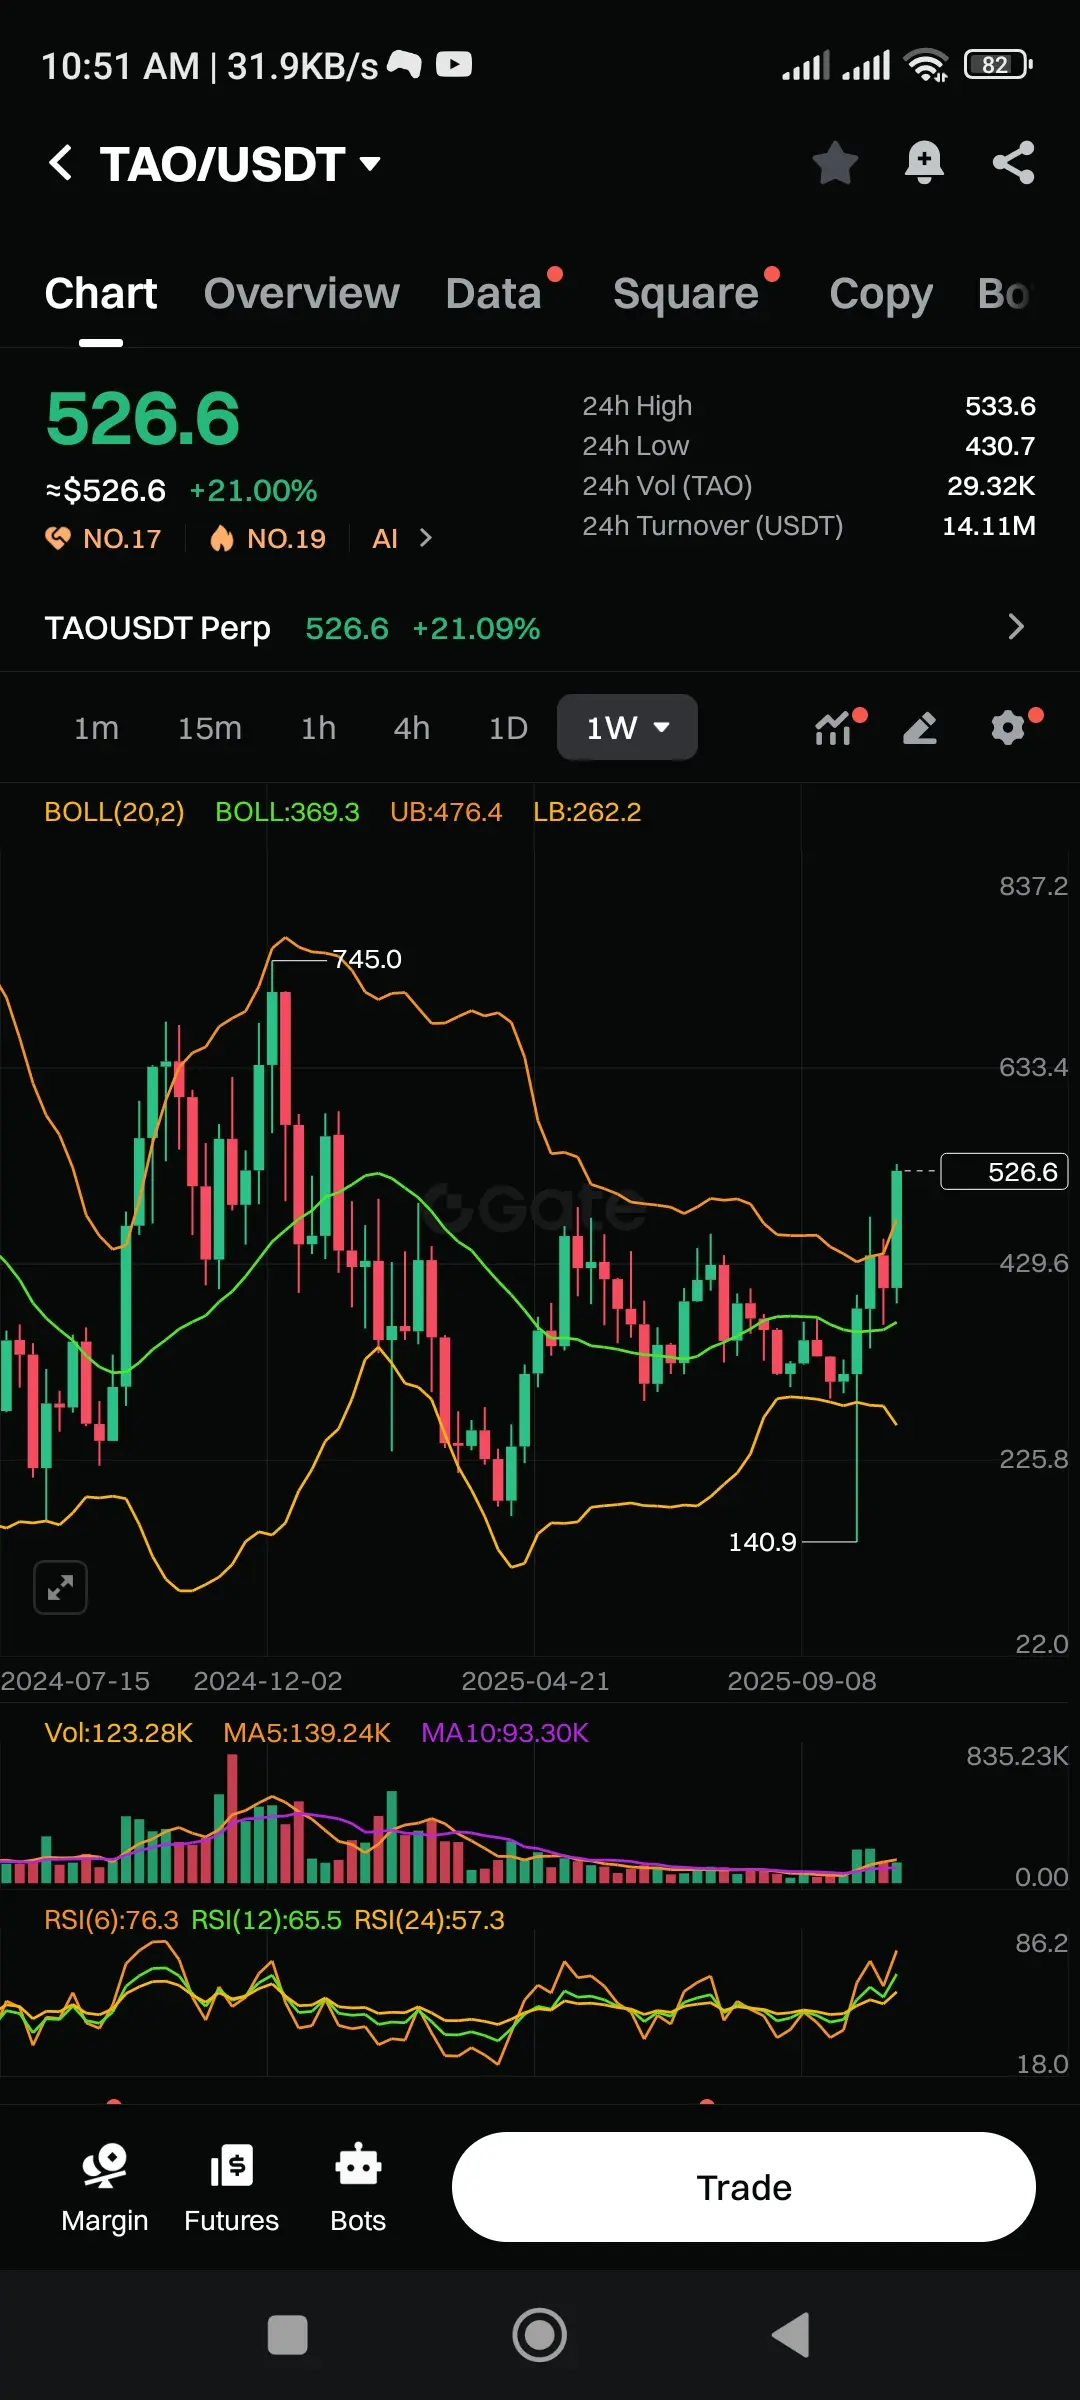Tap the MA10:93.30K label

[x=505, y=1733]
